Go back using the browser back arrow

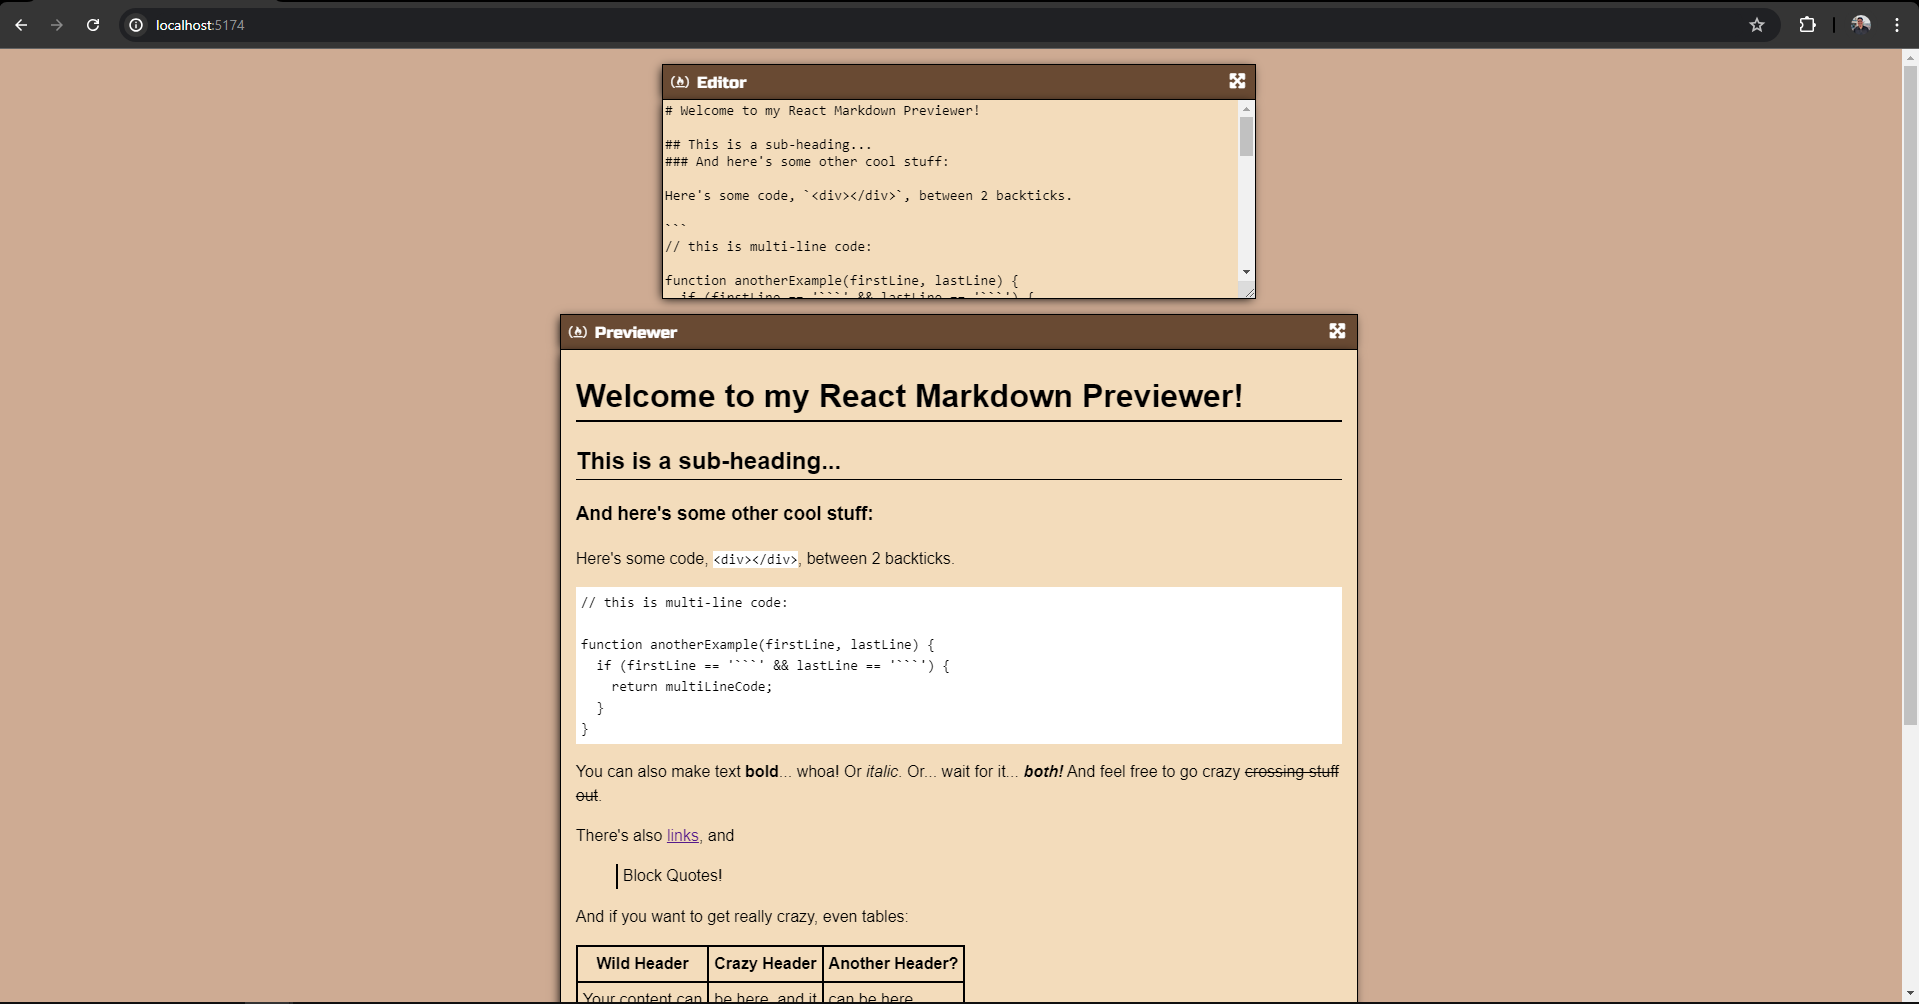pos(21,25)
